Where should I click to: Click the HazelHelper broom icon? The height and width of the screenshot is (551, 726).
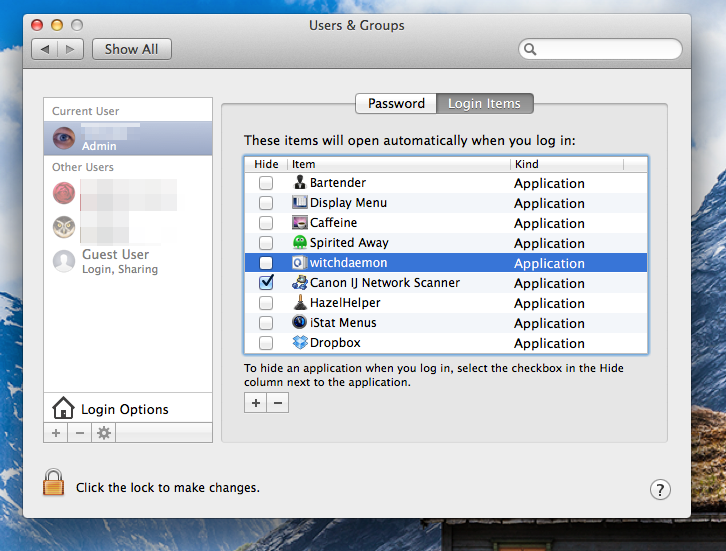[x=300, y=302]
